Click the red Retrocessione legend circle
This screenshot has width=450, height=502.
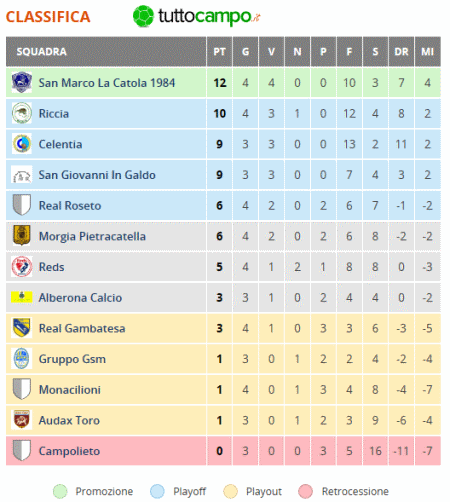(x=306, y=491)
